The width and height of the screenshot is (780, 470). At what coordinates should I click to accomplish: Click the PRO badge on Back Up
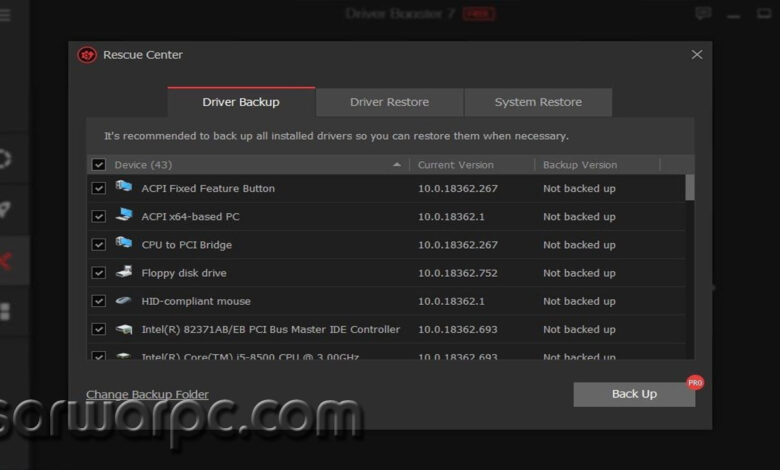pos(695,382)
